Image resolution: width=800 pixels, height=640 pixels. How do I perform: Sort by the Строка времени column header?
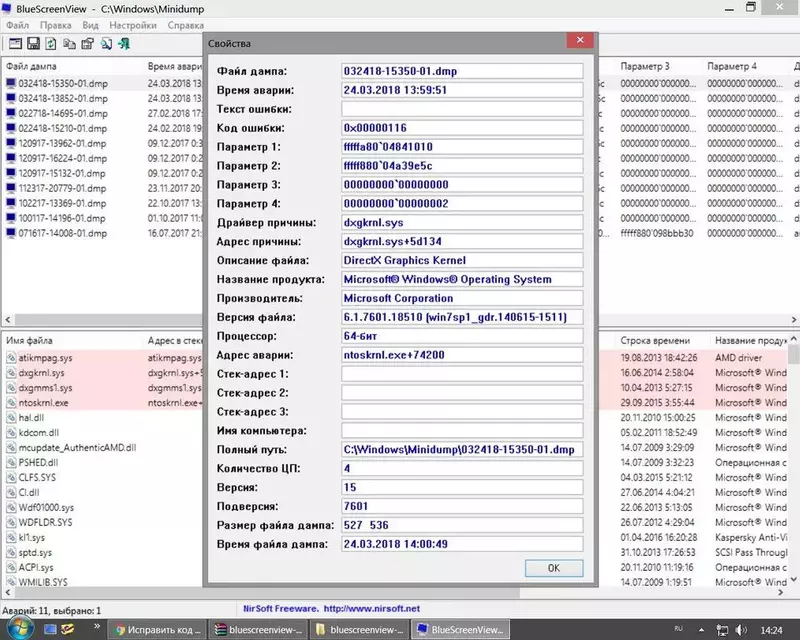click(655, 340)
